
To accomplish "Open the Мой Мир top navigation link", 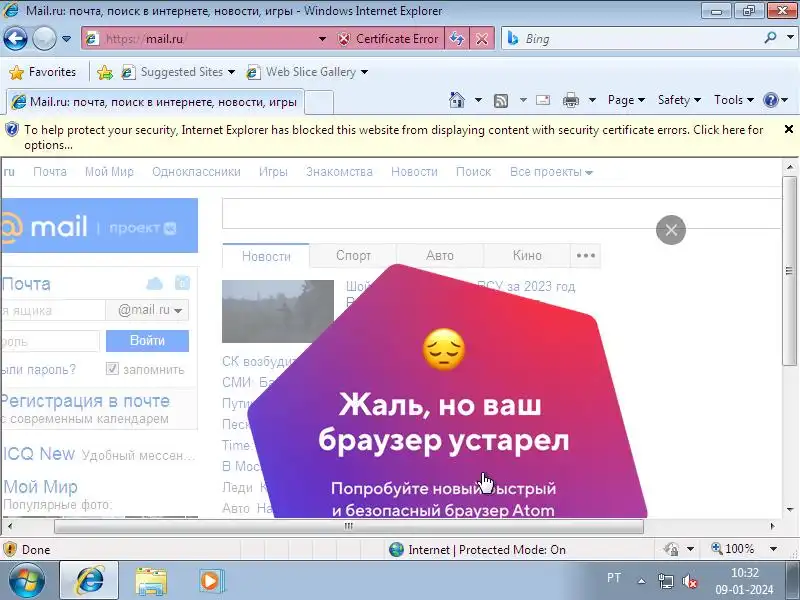I will coord(109,171).
